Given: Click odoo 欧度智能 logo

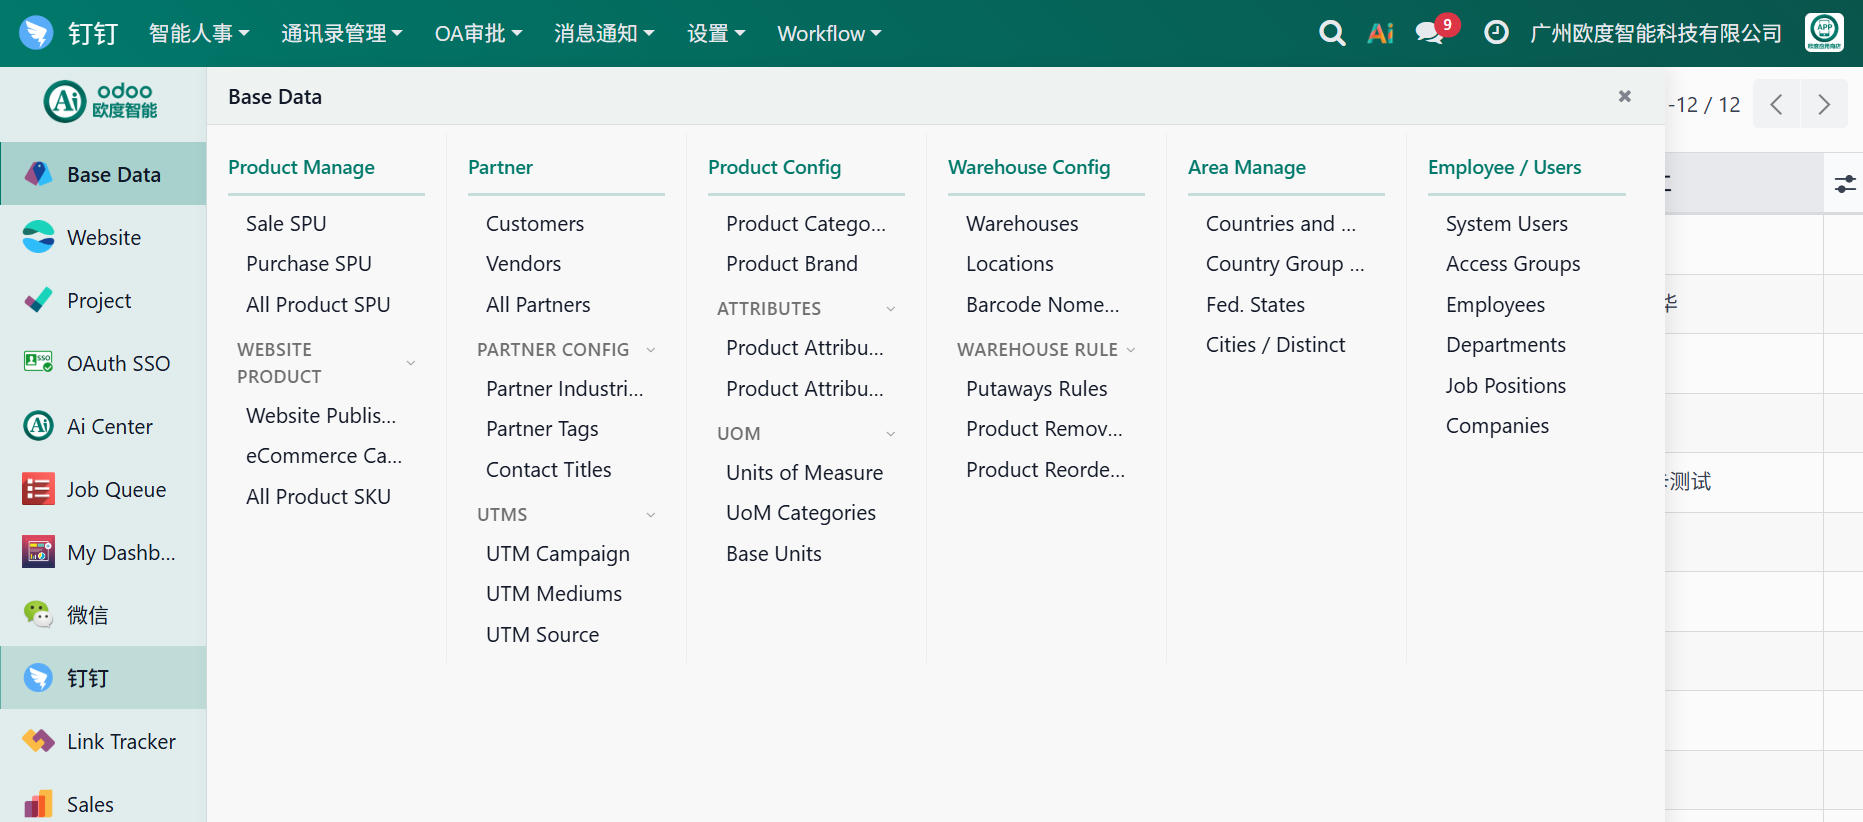Looking at the screenshot, I should [x=101, y=101].
